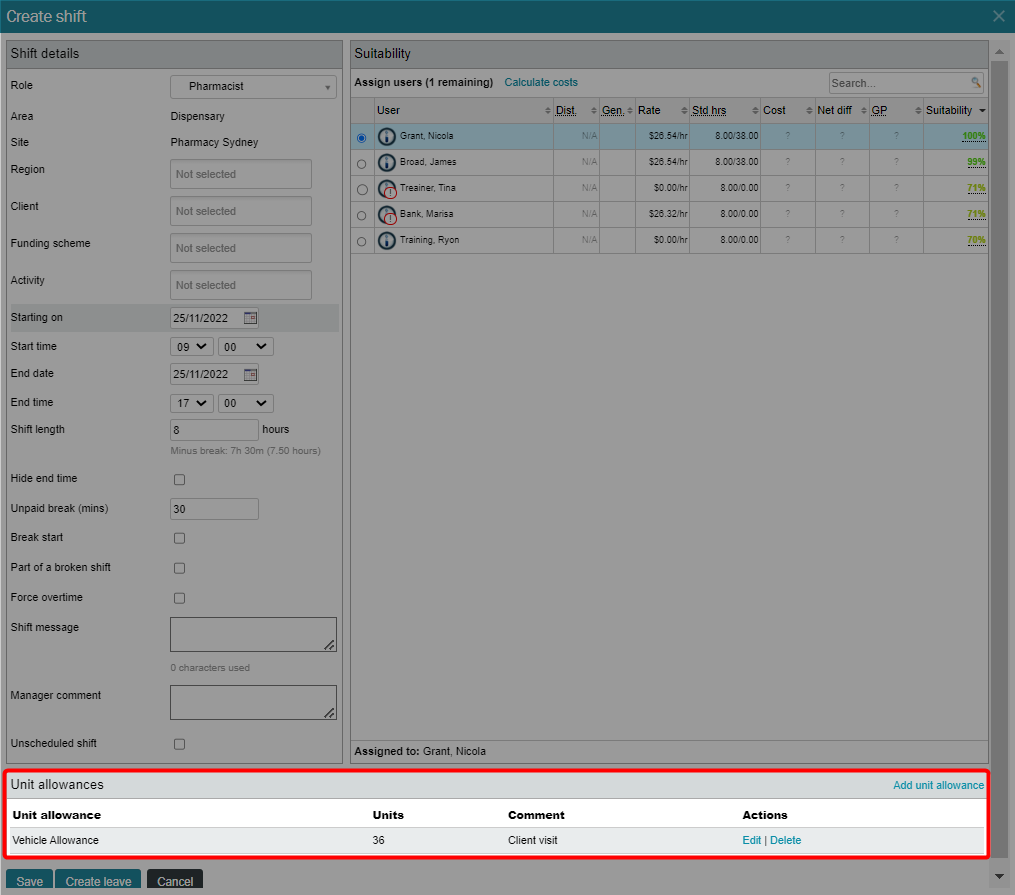This screenshot has height=895, width=1015.
Task: Open the Client selector
Action: click(x=241, y=211)
